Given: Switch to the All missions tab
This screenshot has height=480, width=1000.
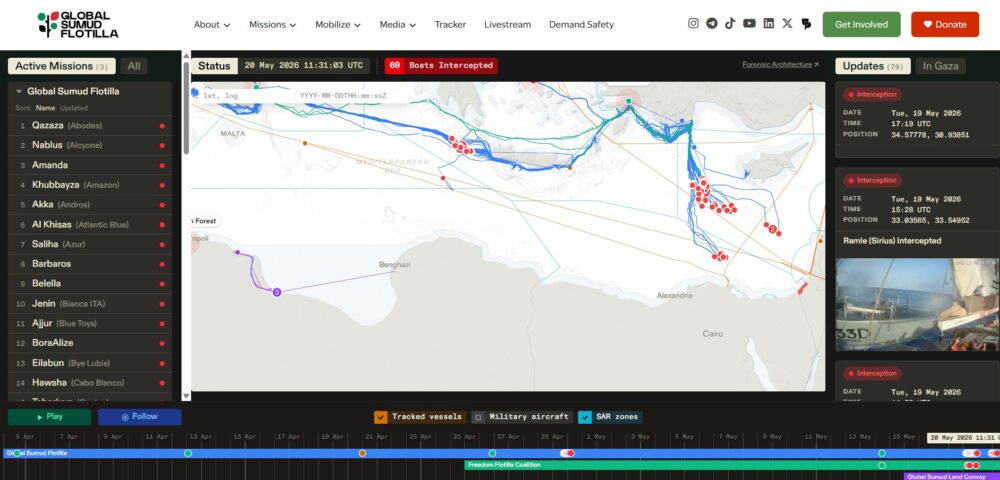Looking at the screenshot, I should click(x=134, y=66).
